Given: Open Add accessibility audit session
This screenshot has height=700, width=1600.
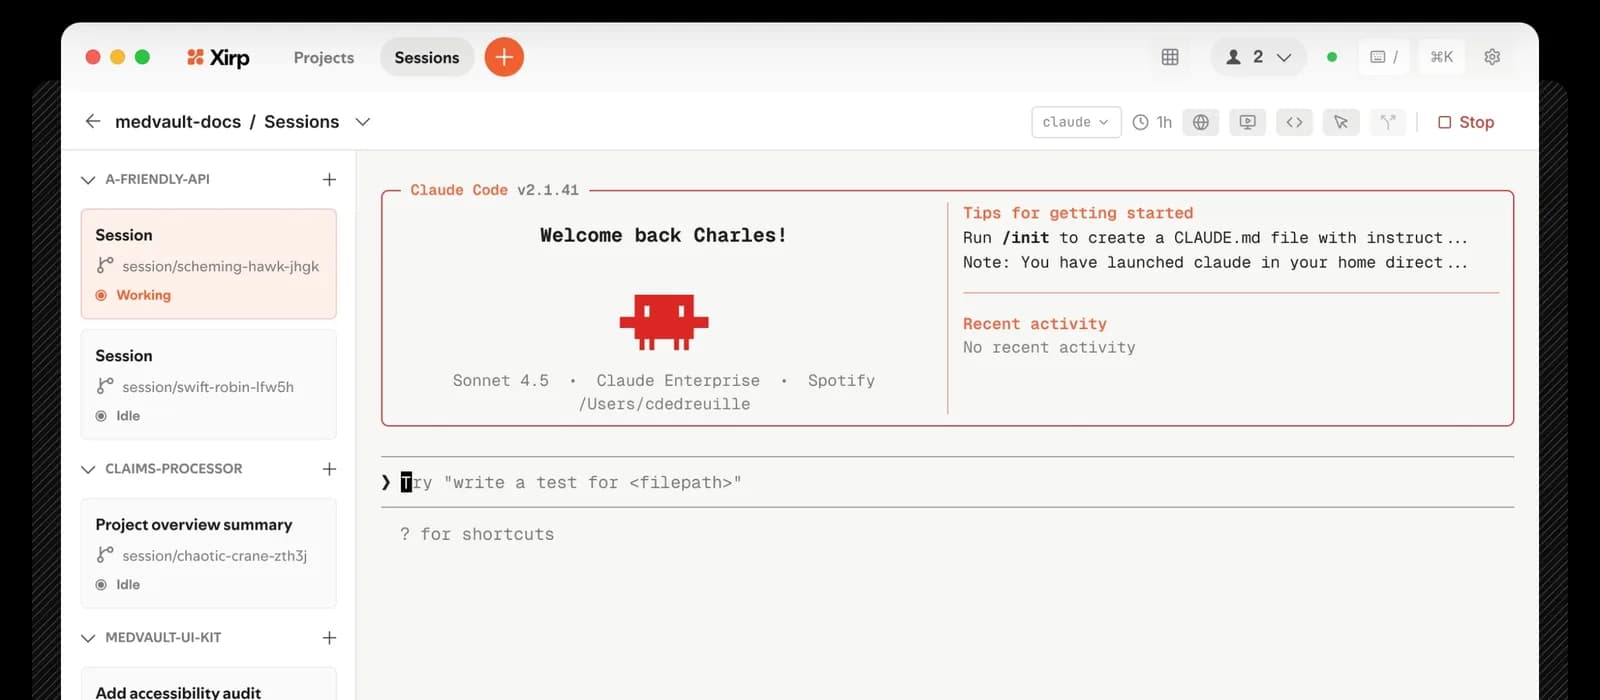Looking at the screenshot, I should [208, 686].
